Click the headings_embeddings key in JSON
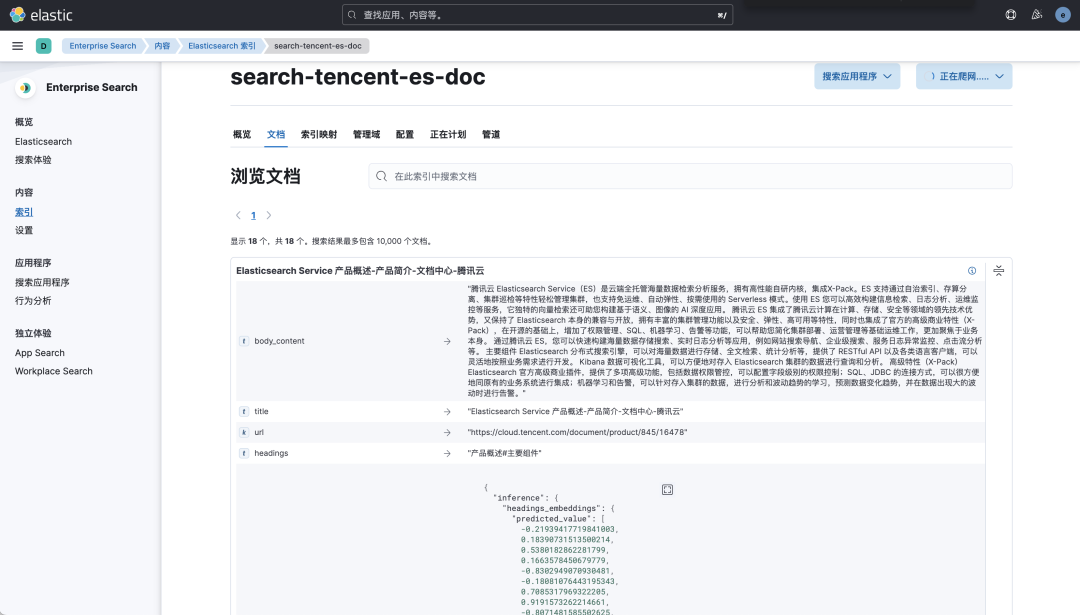Image resolution: width=1080 pixels, height=615 pixels. click(x=556, y=508)
